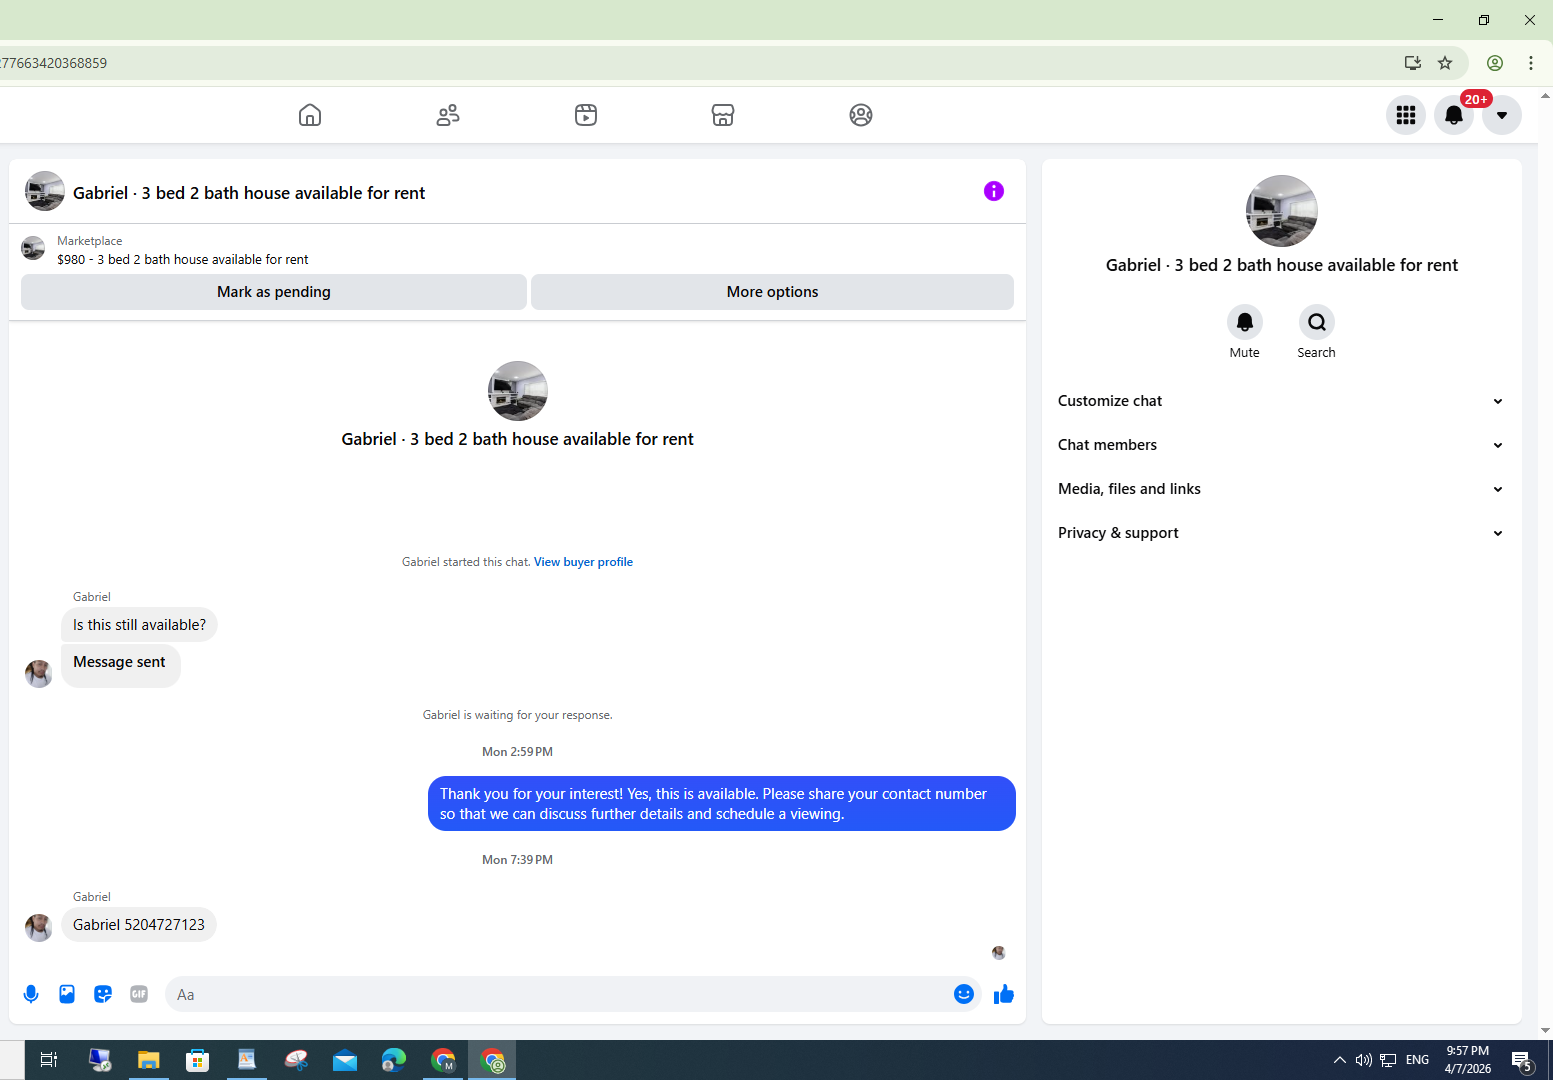Open Microsoft Edge from the taskbar
The image size is (1553, 1080).
pyautogui.click(x=394, y=1060)
